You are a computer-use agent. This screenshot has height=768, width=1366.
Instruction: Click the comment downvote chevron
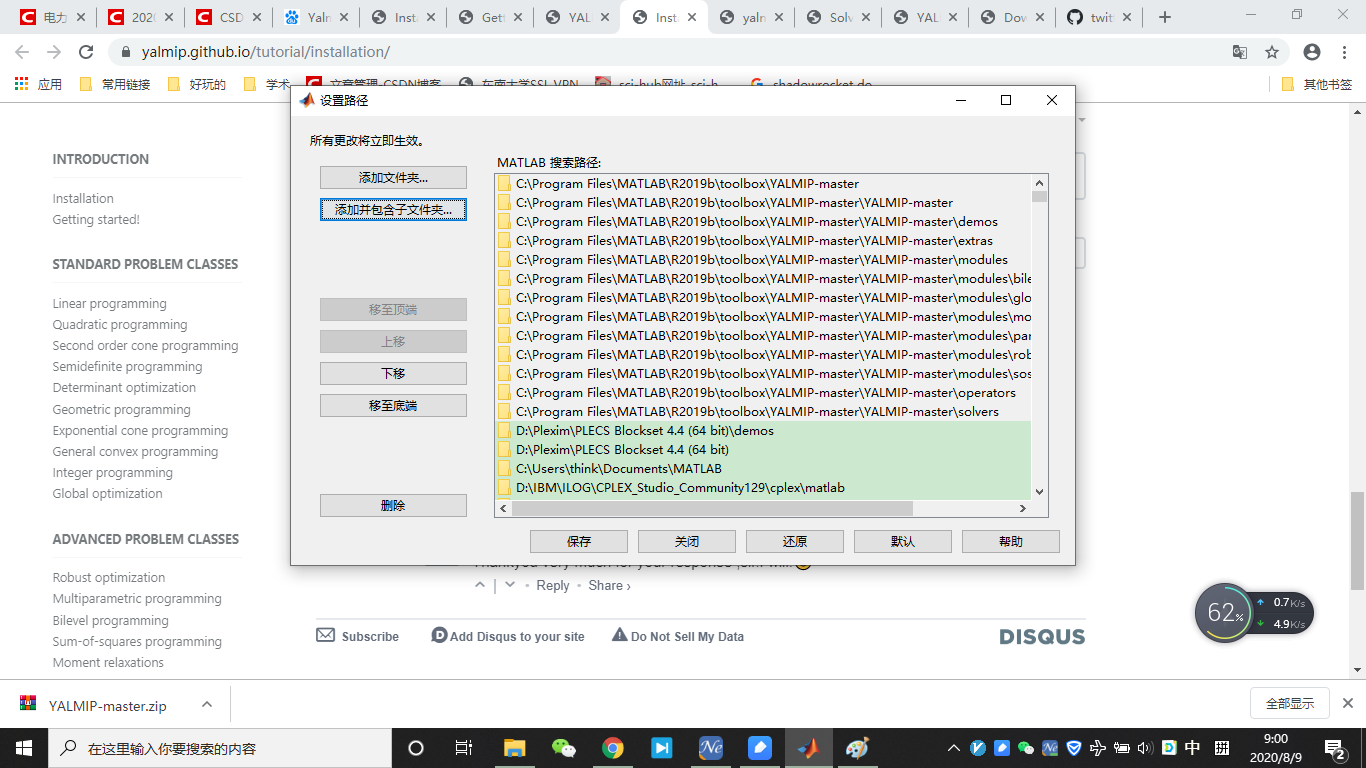[510, 585]
